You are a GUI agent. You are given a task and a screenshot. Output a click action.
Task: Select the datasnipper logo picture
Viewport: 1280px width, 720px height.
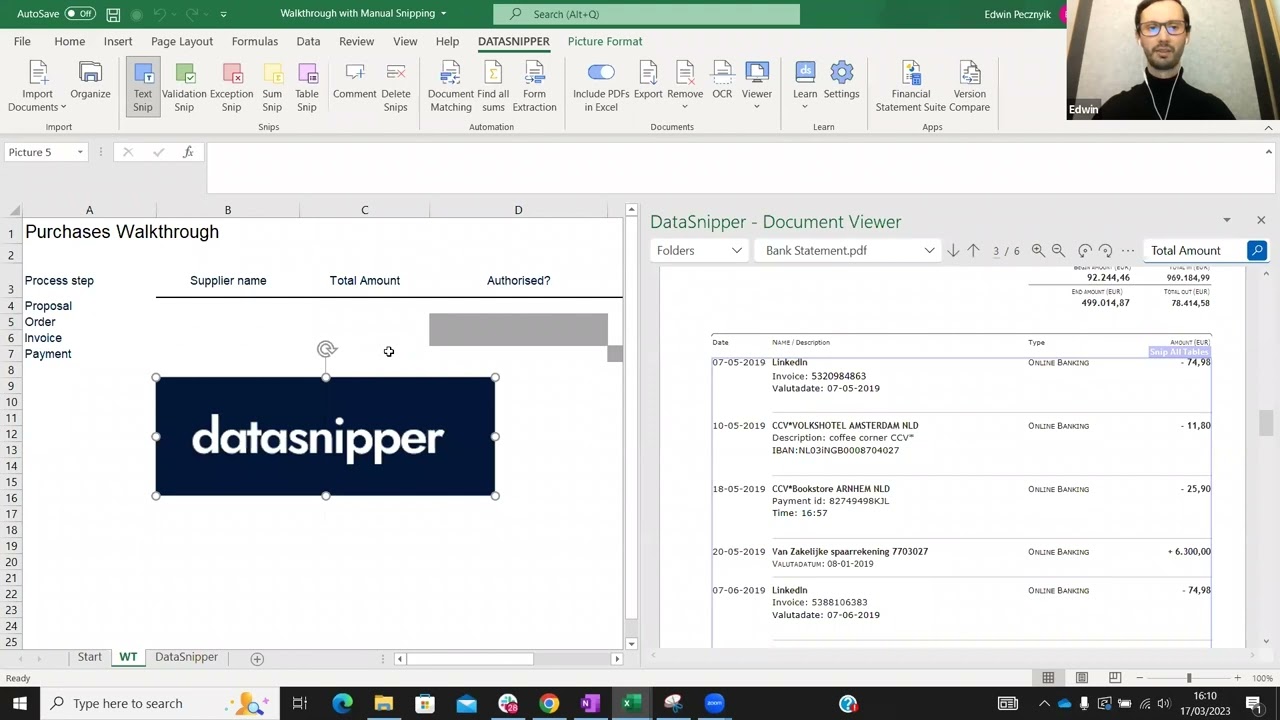point(325,436)
